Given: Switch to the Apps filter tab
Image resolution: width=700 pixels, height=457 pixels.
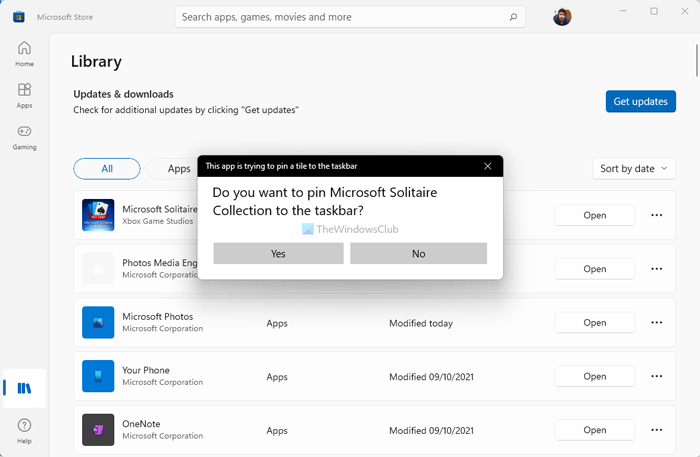Looking at the screenshot, I should (178, 169).
